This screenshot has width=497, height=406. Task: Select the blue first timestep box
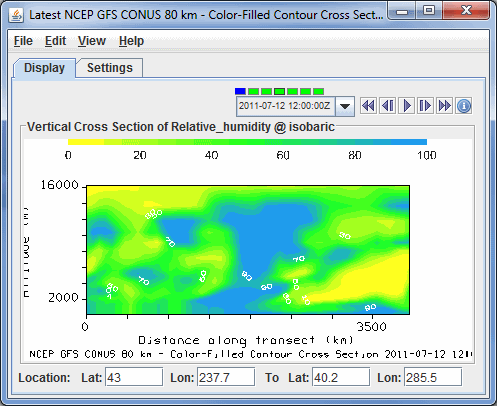pyautogui.click(x=240, y=91)
